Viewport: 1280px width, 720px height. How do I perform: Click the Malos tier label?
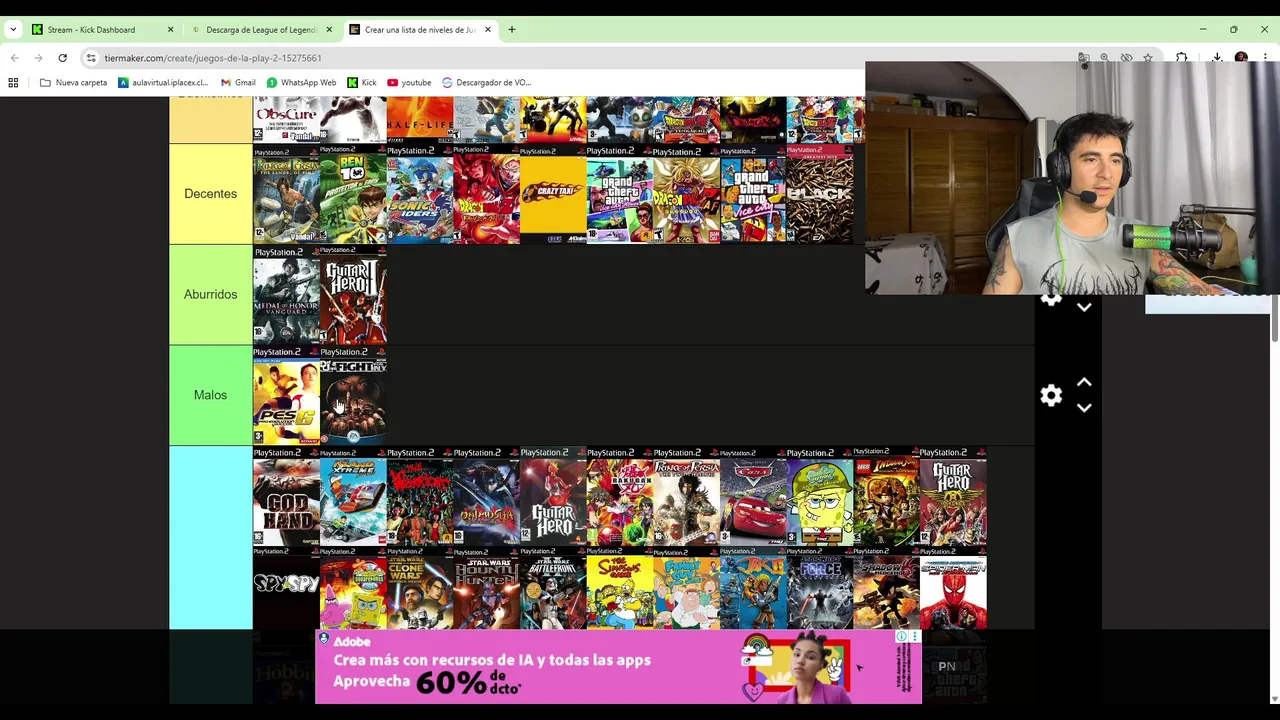210,395
